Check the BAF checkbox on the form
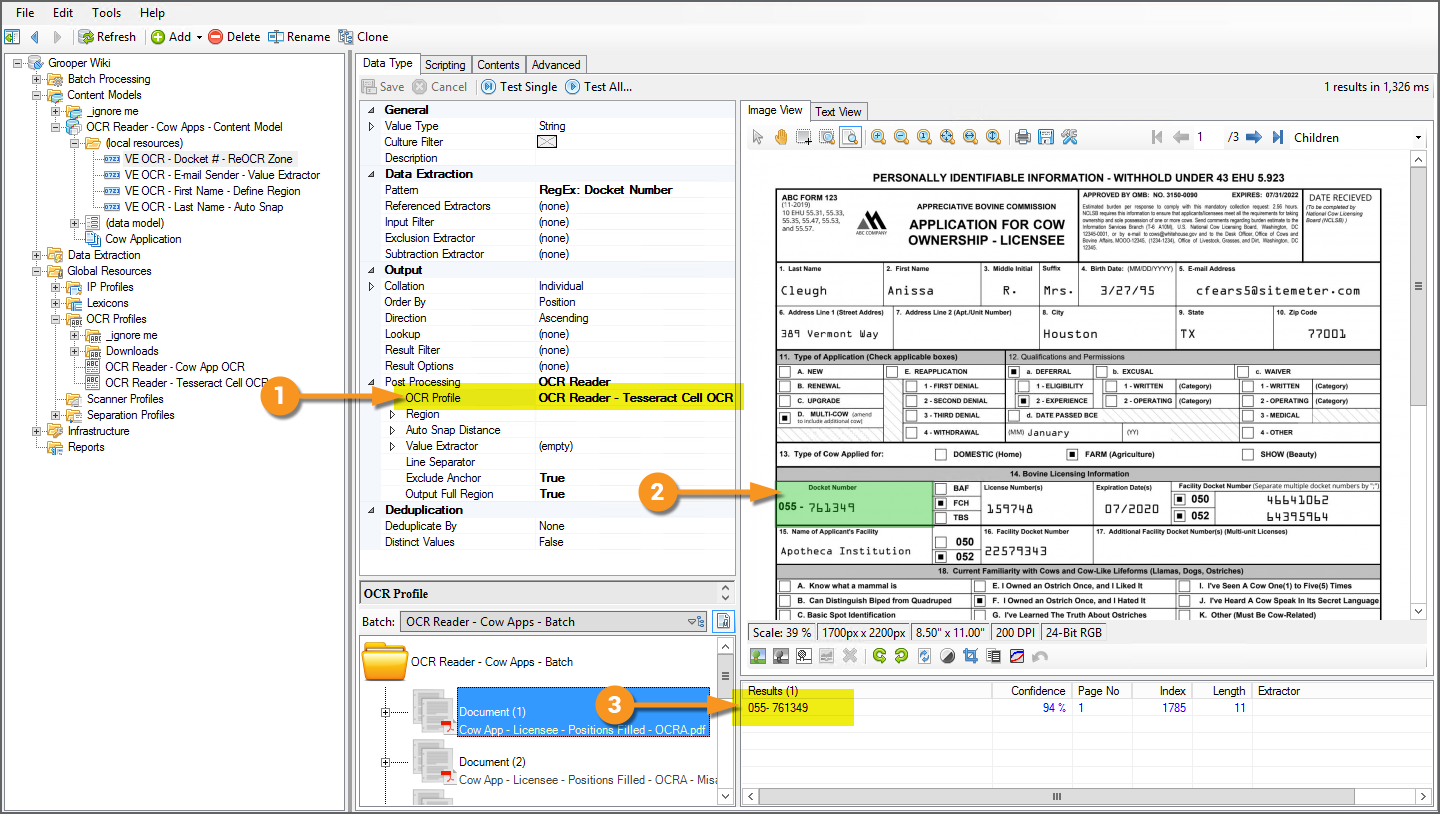Viewport: 1440px width, 814px height. [941, 489]
